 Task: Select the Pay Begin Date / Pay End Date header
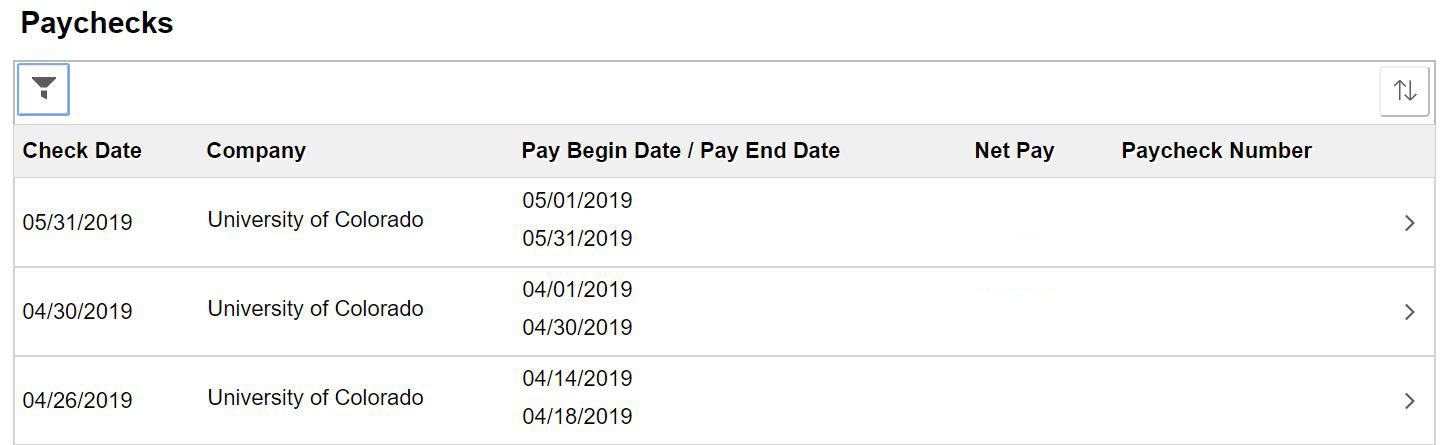(x=680, y=151)
